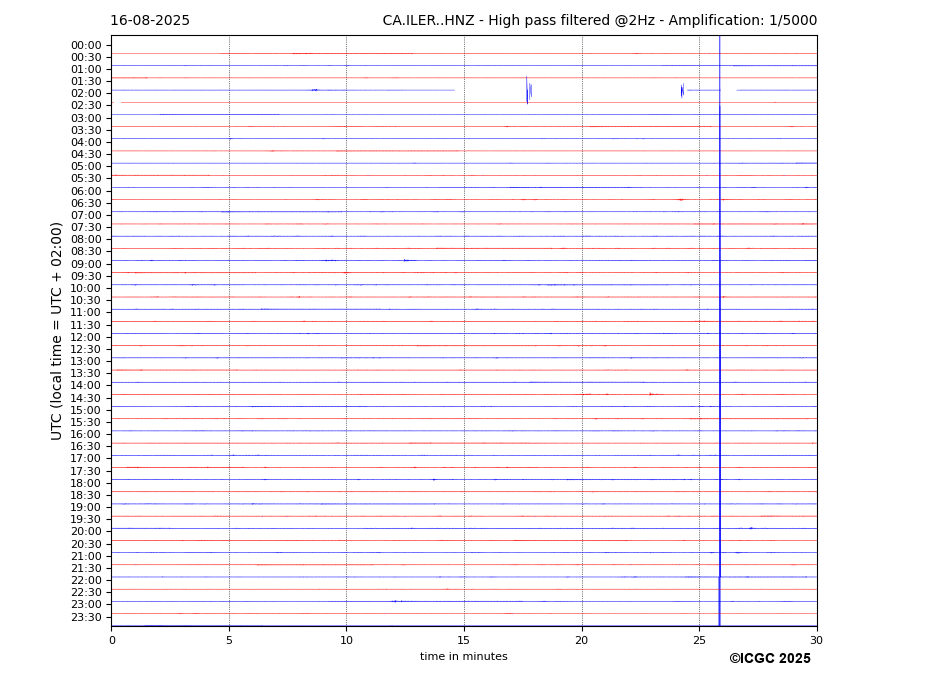
Task: Click the 15:00 time label
Action: (x=86, y=410)
